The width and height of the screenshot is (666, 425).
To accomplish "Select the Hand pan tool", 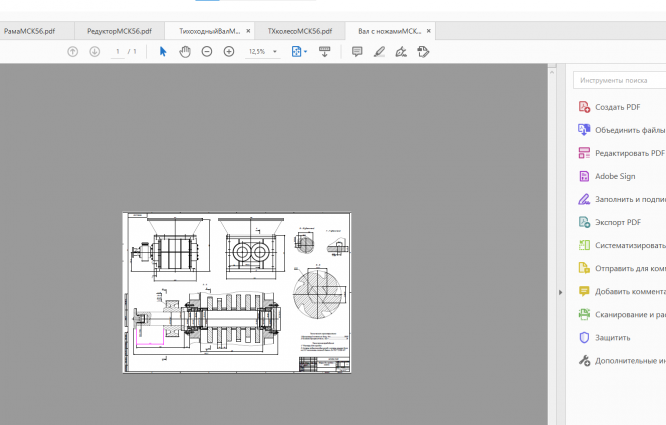I will [185, 51].
